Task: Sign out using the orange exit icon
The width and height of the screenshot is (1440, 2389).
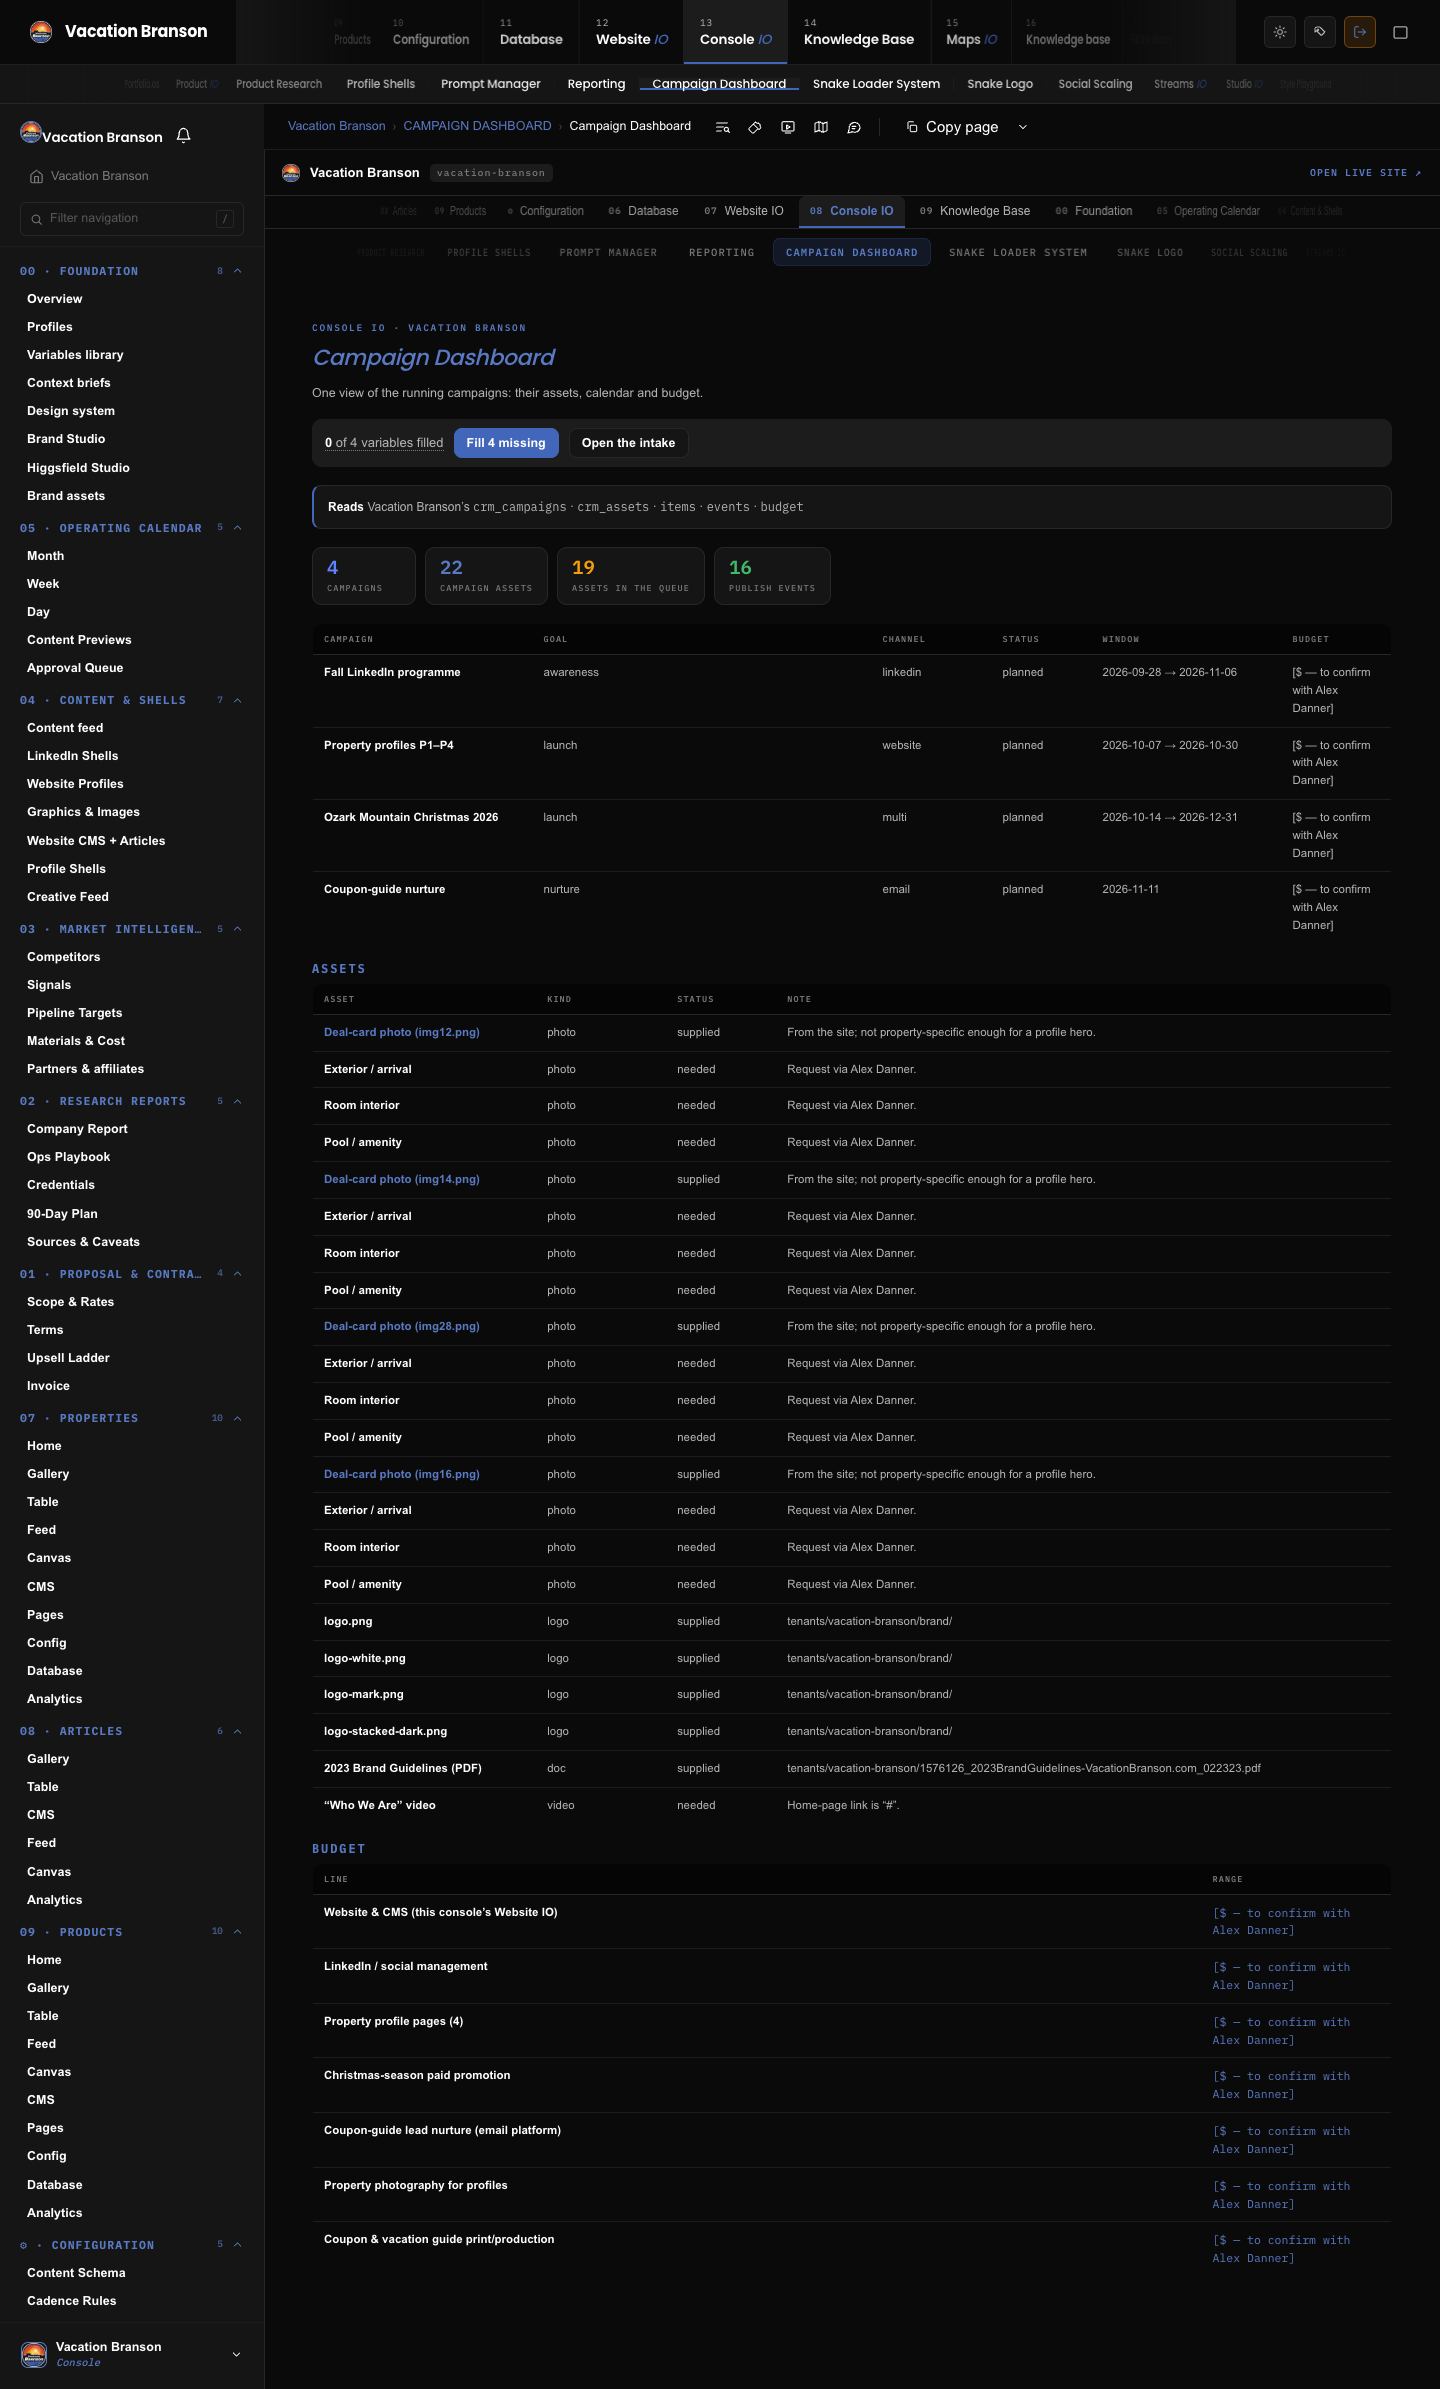Action: click(1360, 32)
